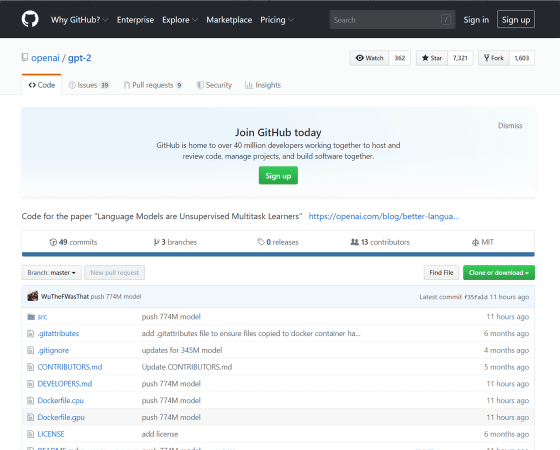
Task: Open the gpt-2 repository name link
Action: click(80, 58)
